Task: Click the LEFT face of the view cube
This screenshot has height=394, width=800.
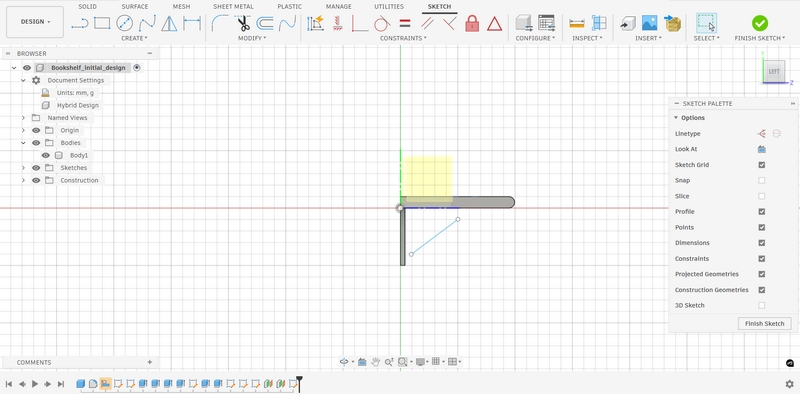Action: point(773,71)
